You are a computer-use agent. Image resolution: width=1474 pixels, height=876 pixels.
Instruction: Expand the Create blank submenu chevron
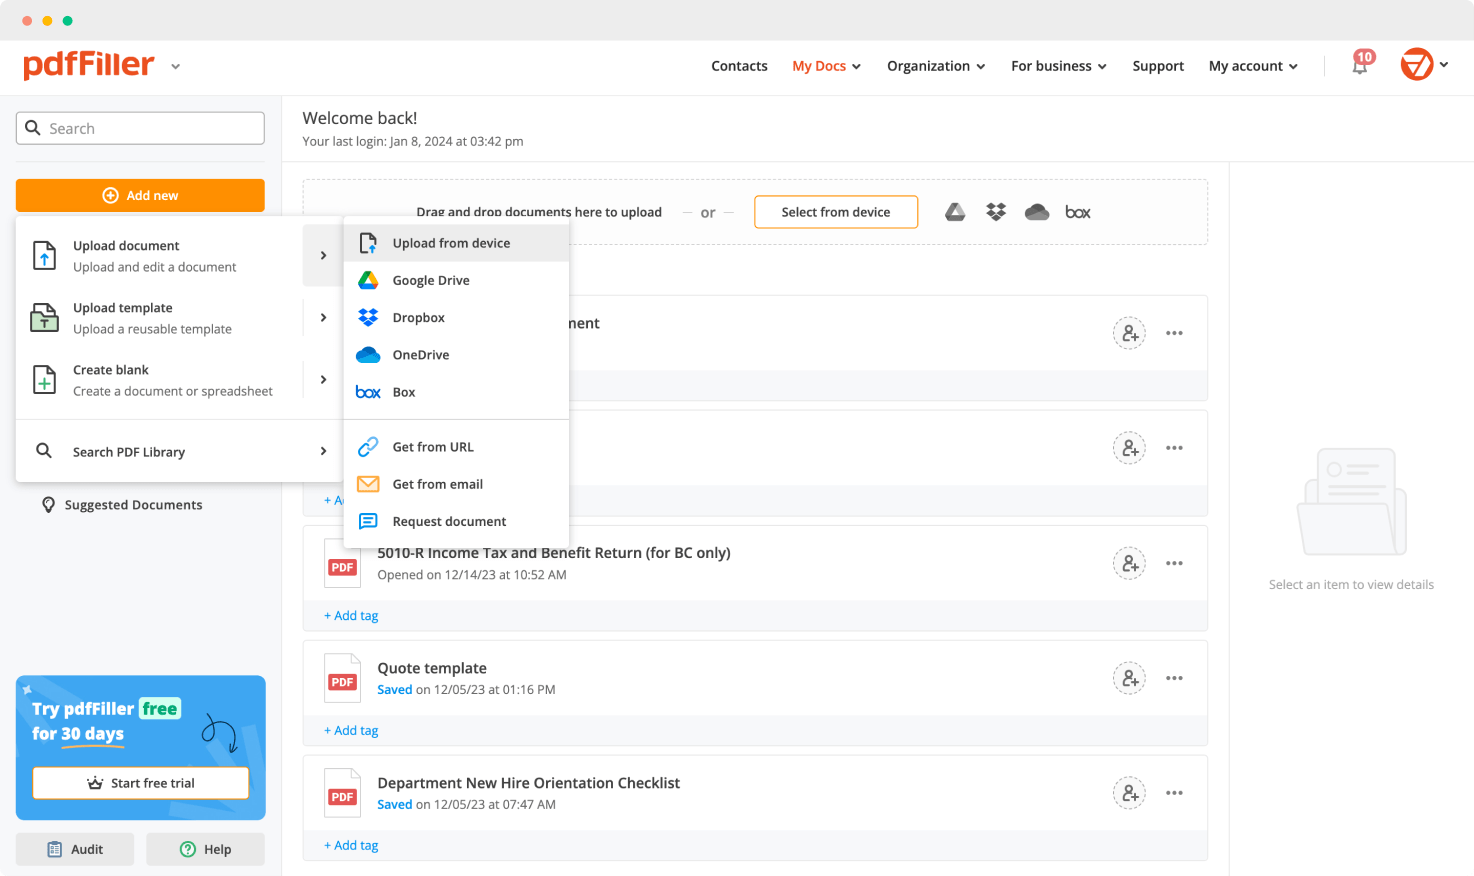pos(322,379)
